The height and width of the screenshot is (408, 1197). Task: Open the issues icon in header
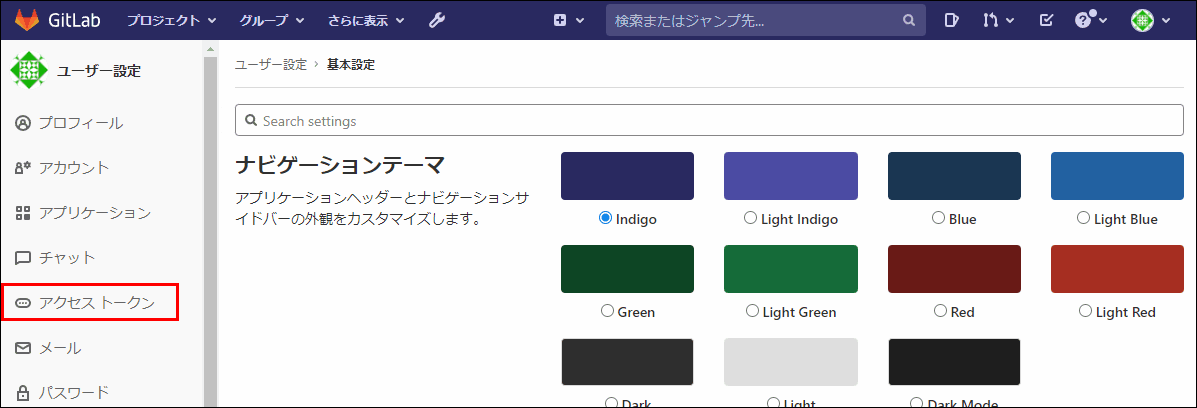(951, 21)
